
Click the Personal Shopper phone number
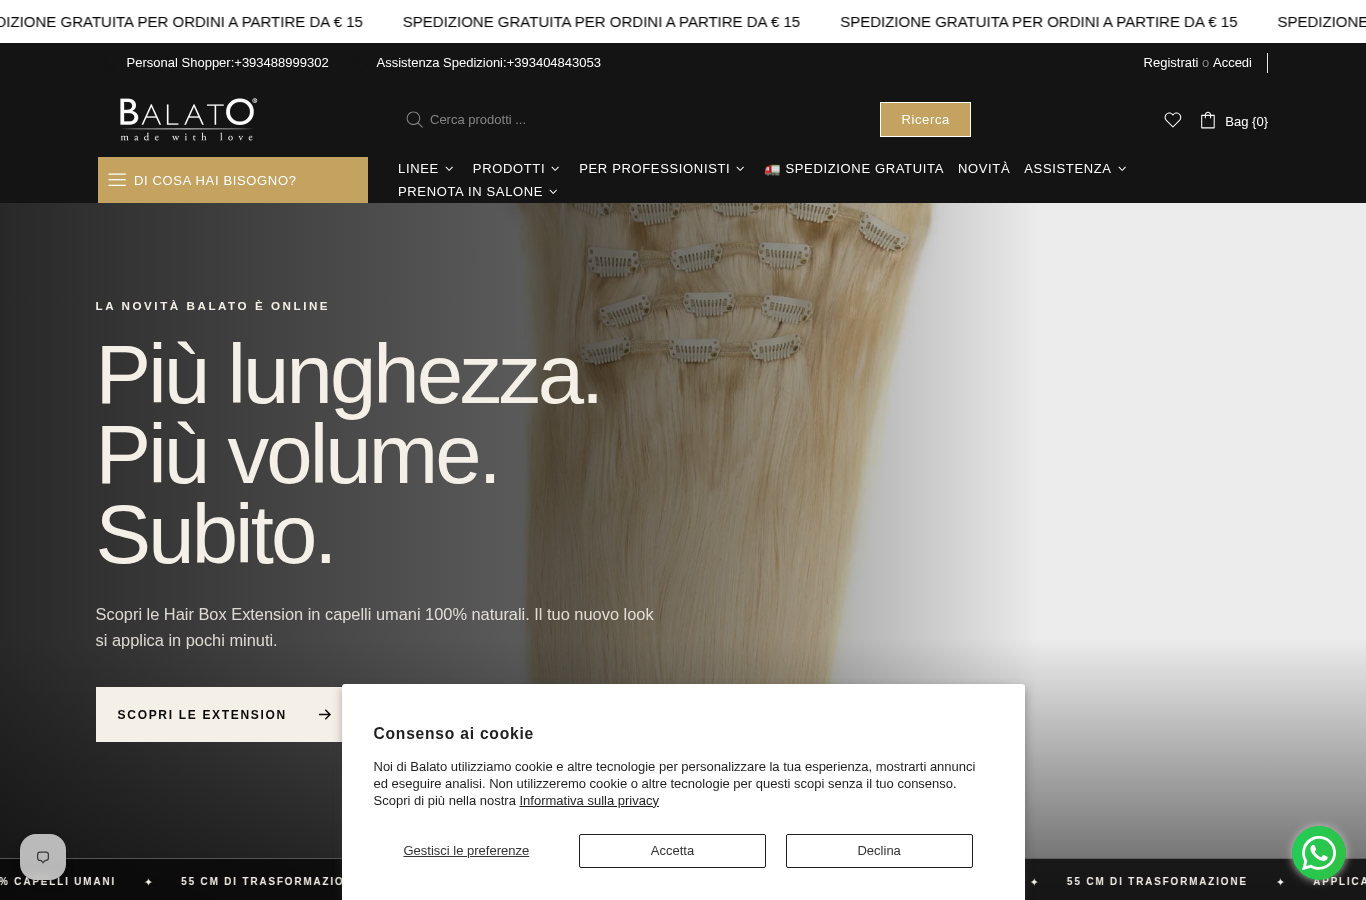pos(281,63)
